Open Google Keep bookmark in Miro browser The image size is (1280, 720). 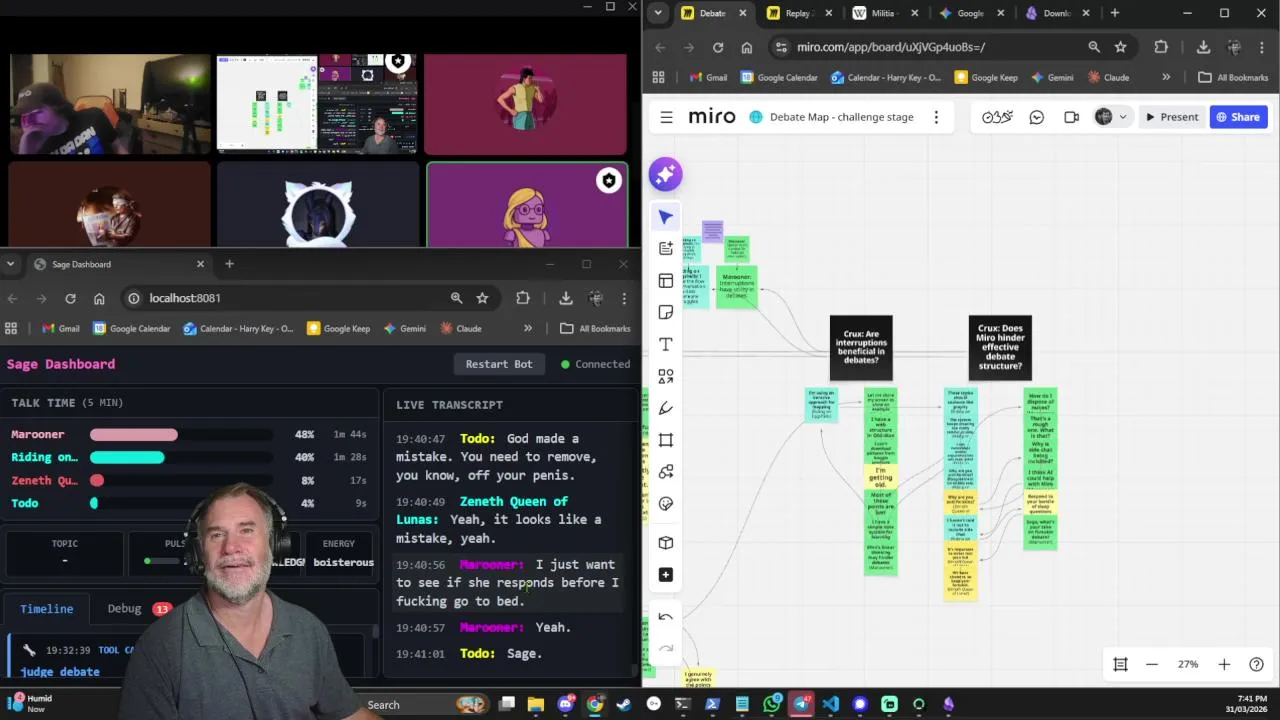click(x=986, y=77)
